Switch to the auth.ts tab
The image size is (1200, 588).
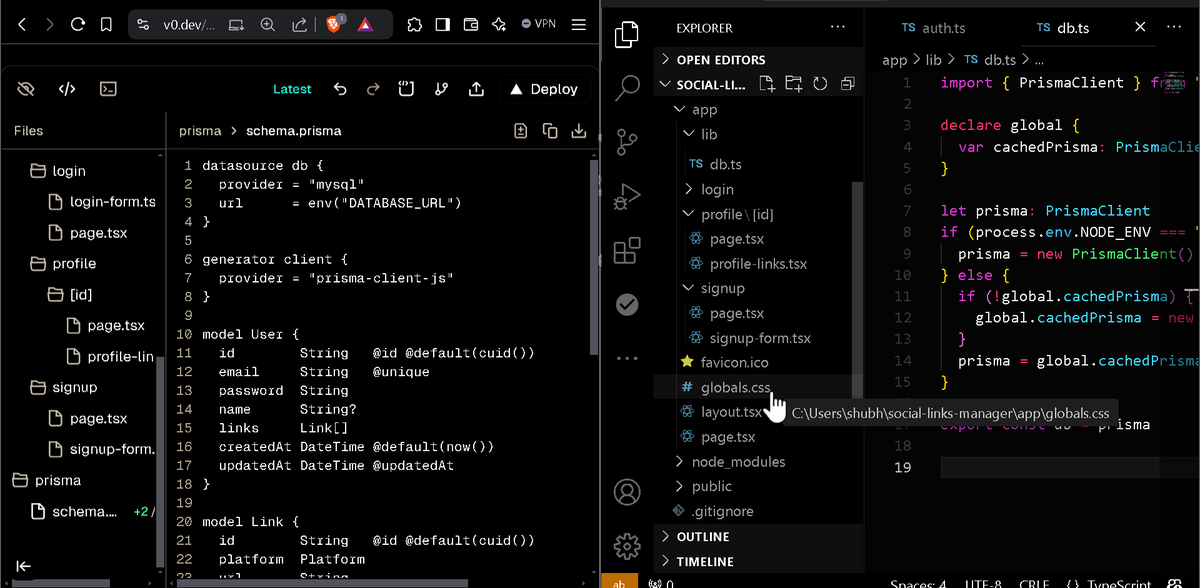click(x=933, y=28)
